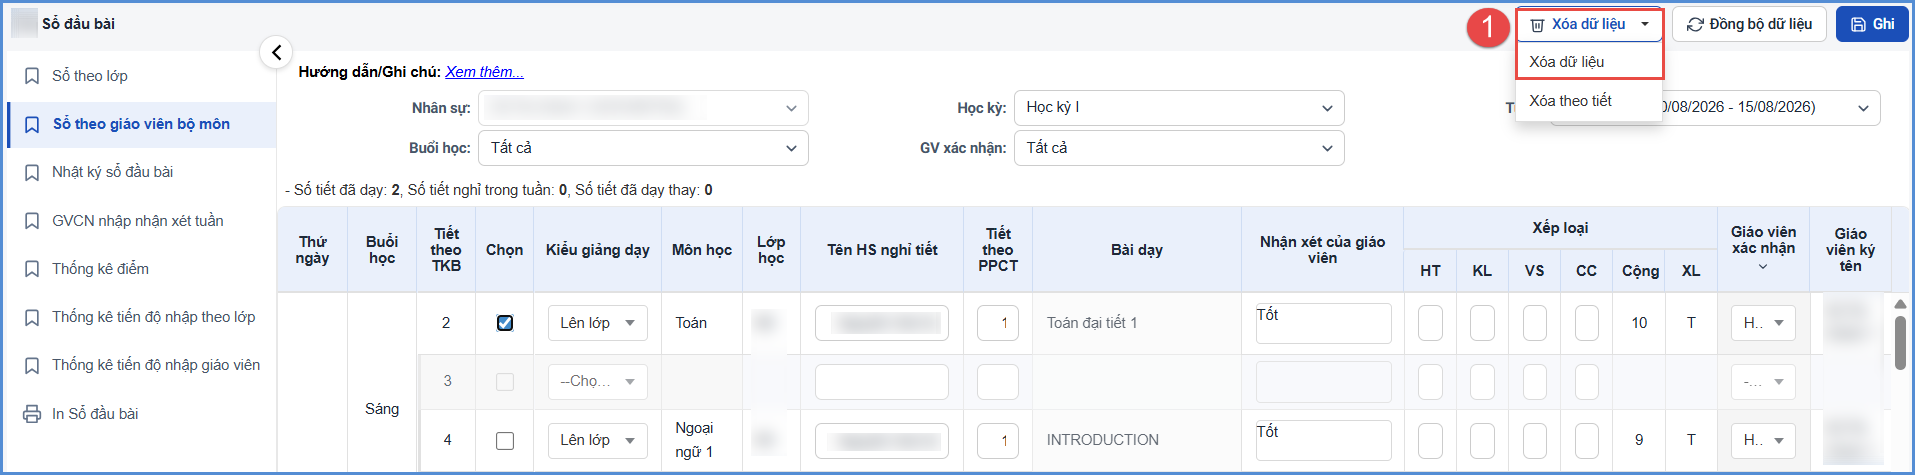Click Tên HS nghỉ tiết field in Toán row
This screenshot has width=1915, height=475.
tap(881, 323)
